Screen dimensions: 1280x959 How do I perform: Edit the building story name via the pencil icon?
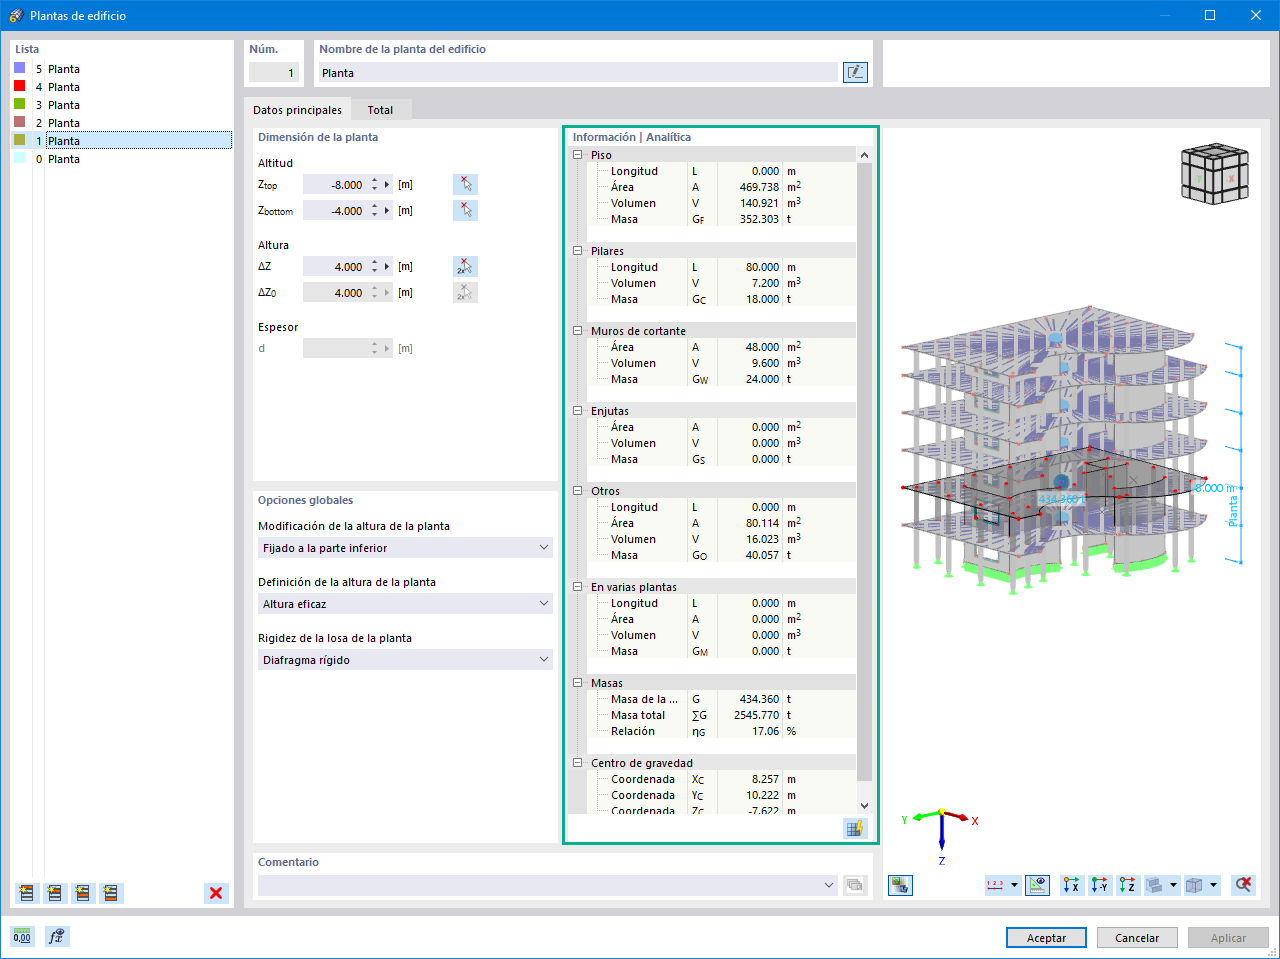pos(855,72)
